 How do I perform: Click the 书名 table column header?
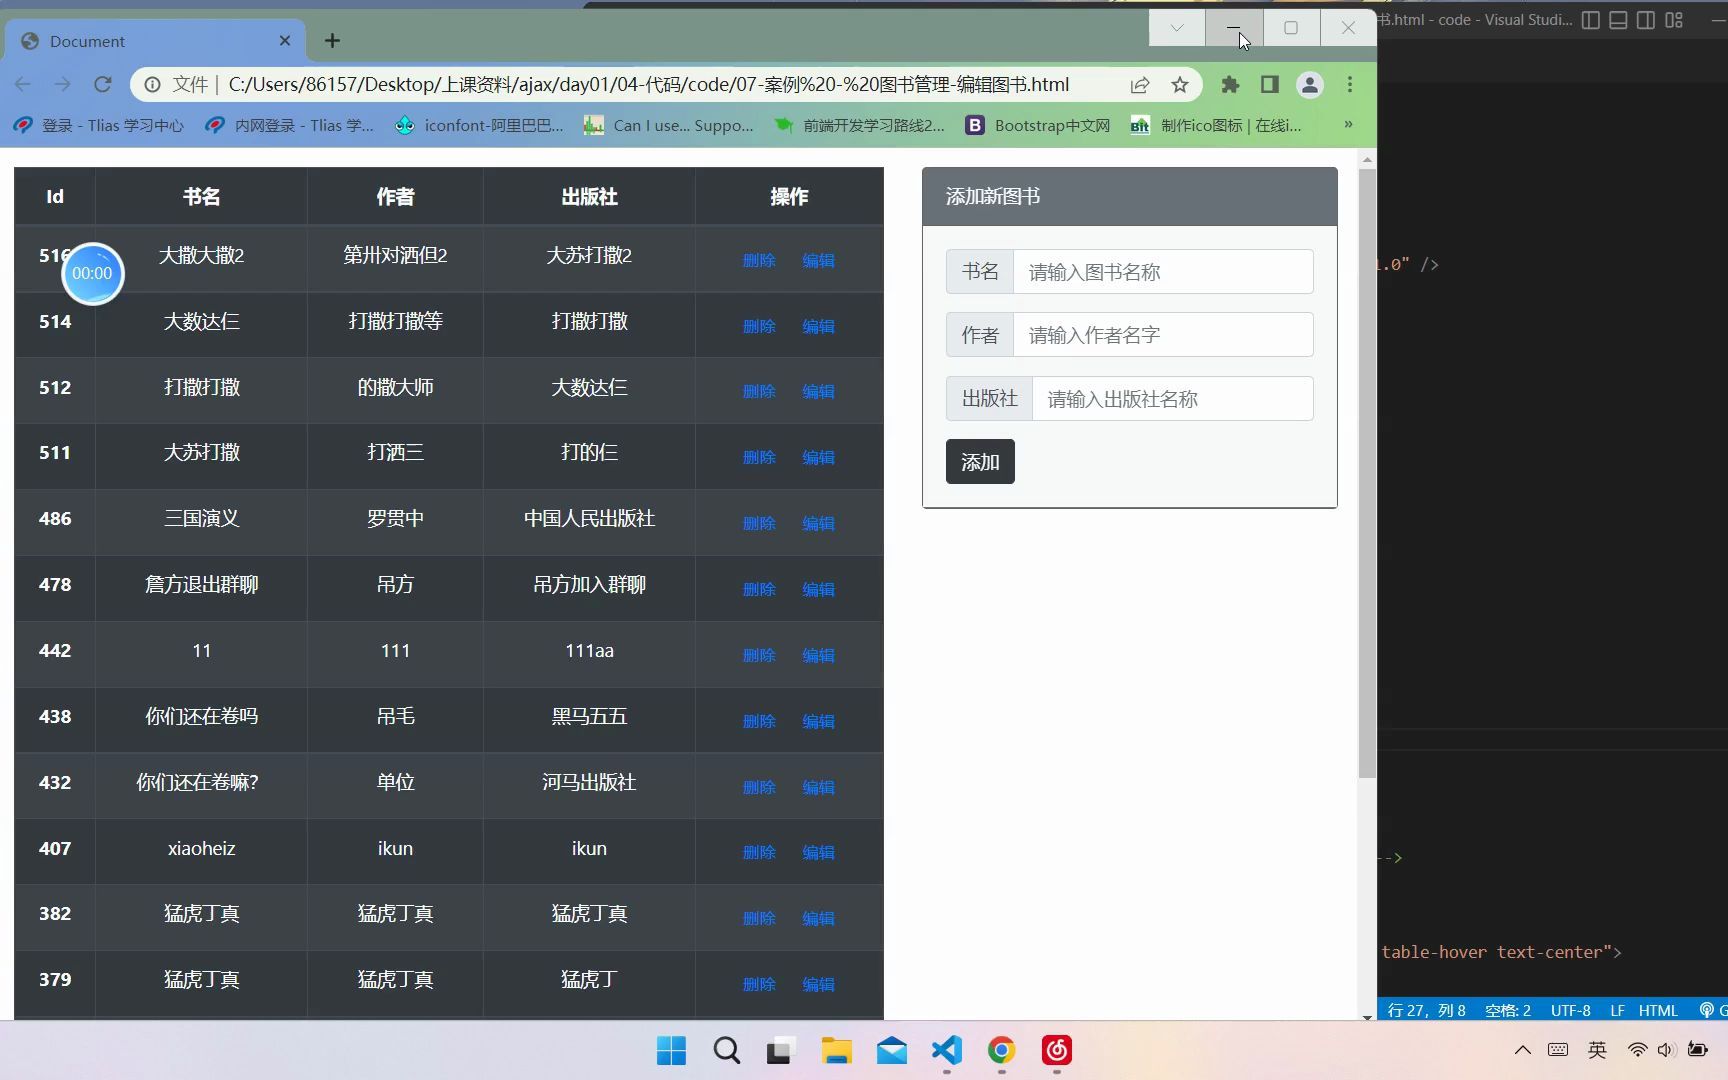click(x=201, y=196)
